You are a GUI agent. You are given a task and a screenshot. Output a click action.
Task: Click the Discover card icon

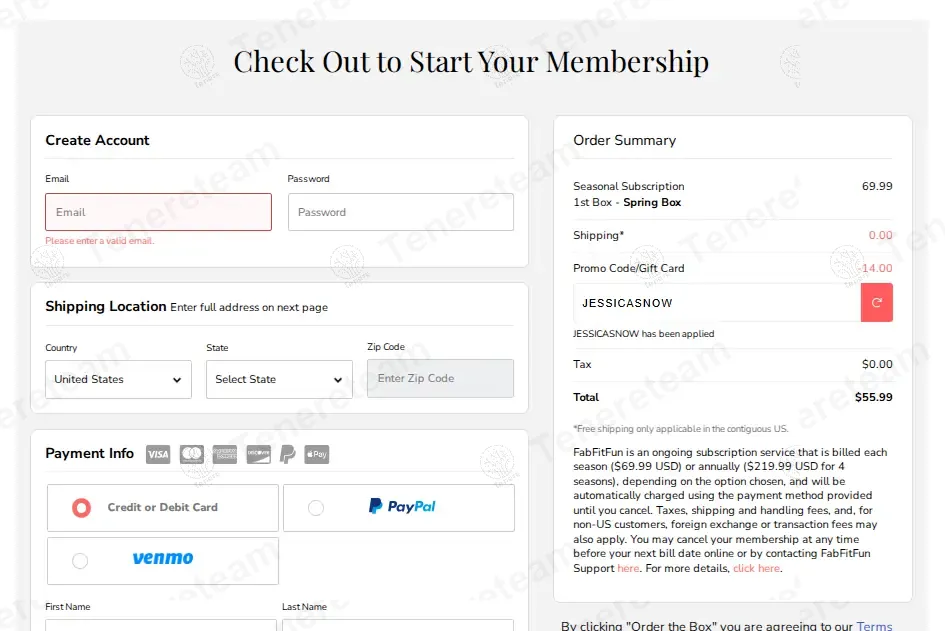pos(258,455)
